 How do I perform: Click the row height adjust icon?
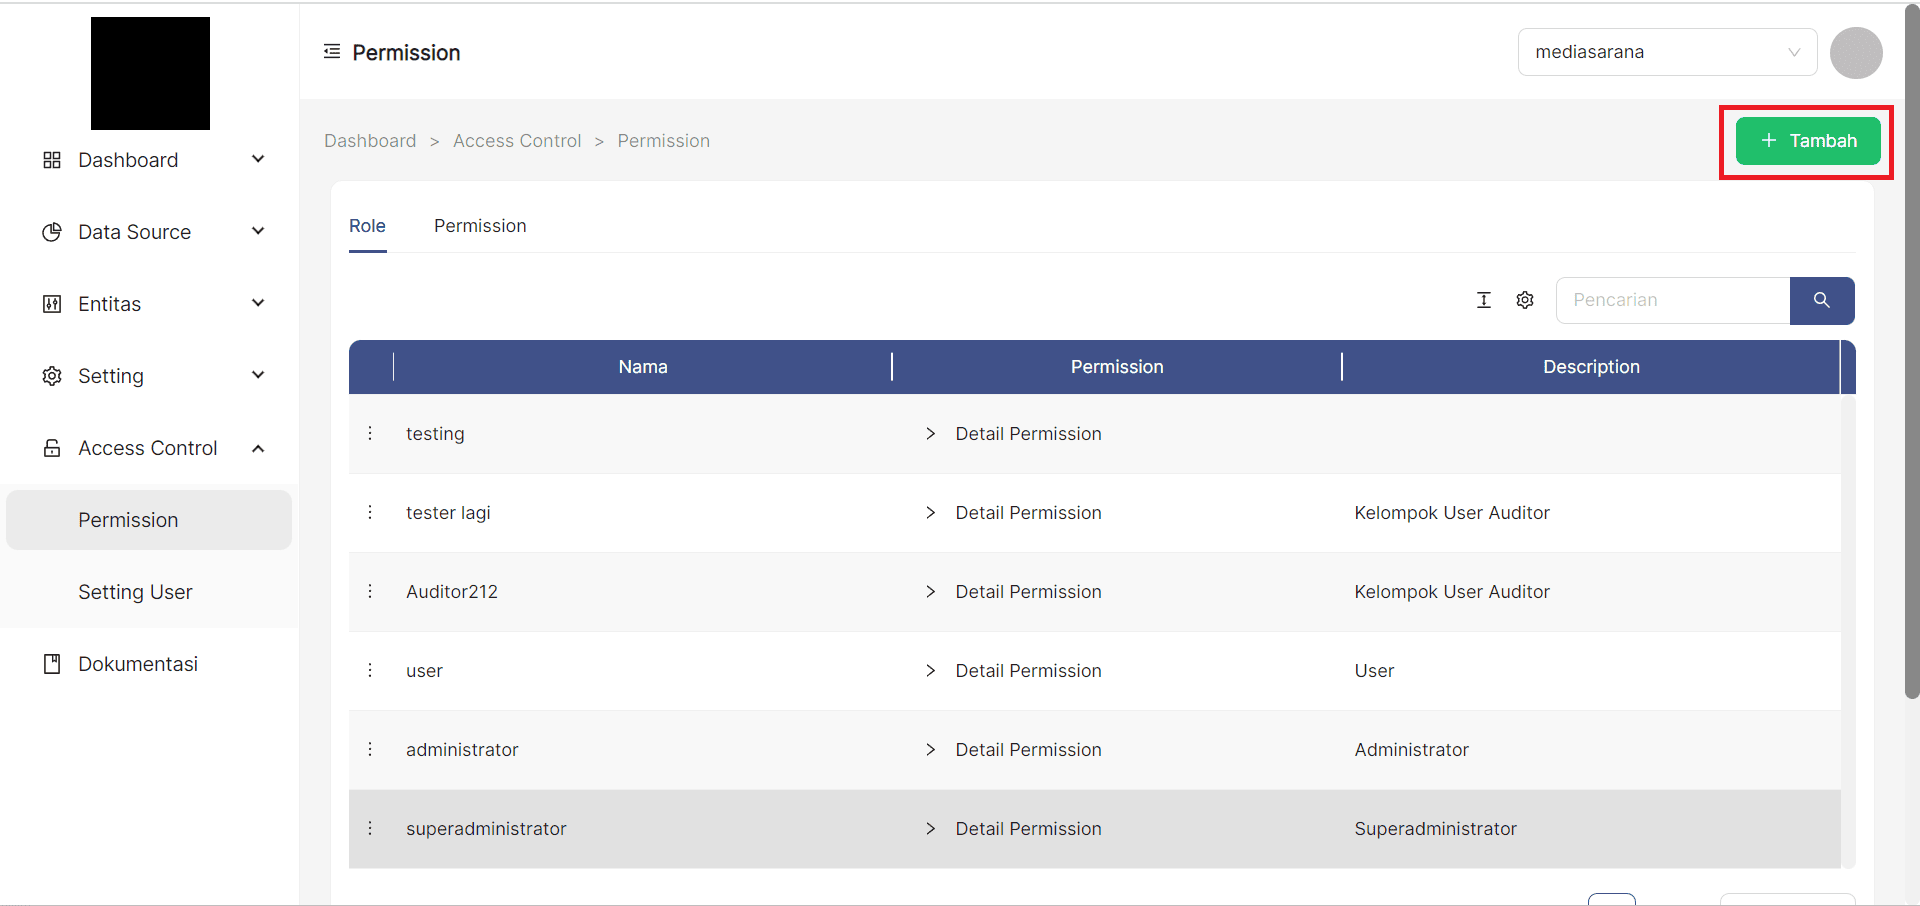(x=1484, y=300)
